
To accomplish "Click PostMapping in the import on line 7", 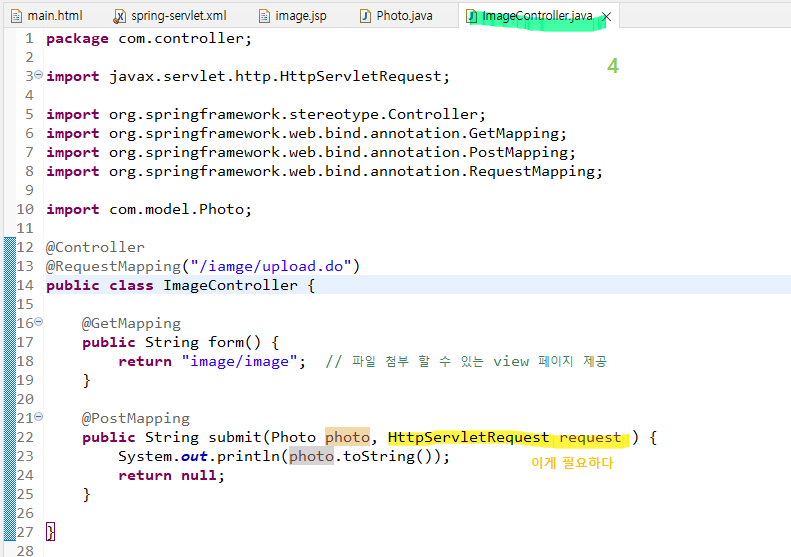I will click(518, 152).
